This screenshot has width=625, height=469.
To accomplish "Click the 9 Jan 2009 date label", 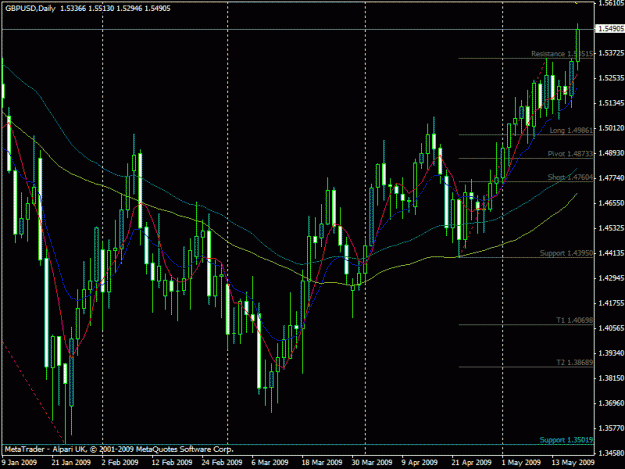I will [19, 462].
